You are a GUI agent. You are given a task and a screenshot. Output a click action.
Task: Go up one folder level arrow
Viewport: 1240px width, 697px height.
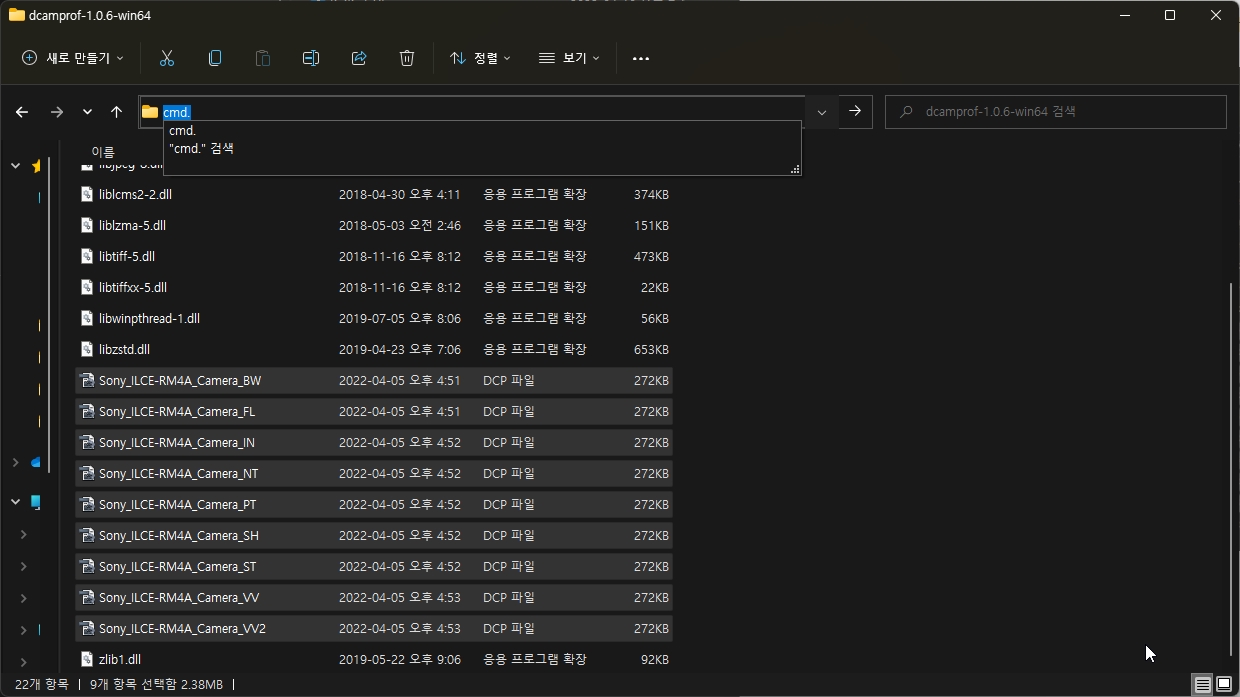pos(116,112)
